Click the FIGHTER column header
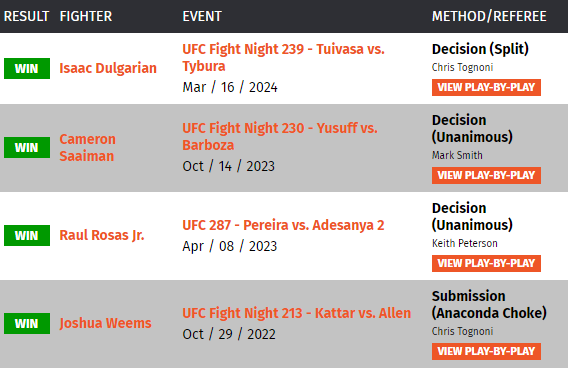The height and width of the screenshot is (368, 568). [x=86, y=16]
